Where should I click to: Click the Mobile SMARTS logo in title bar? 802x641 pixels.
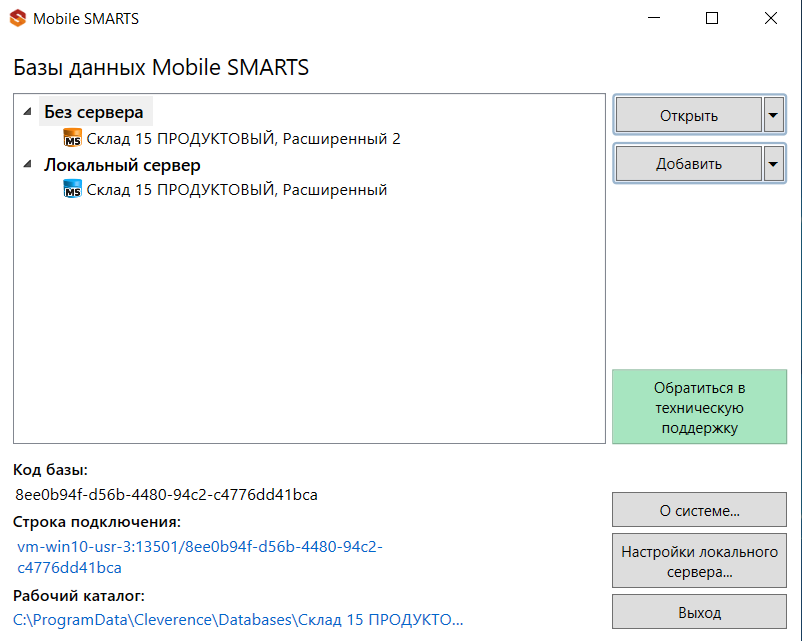pyautogui.click(x=18, y=18)
